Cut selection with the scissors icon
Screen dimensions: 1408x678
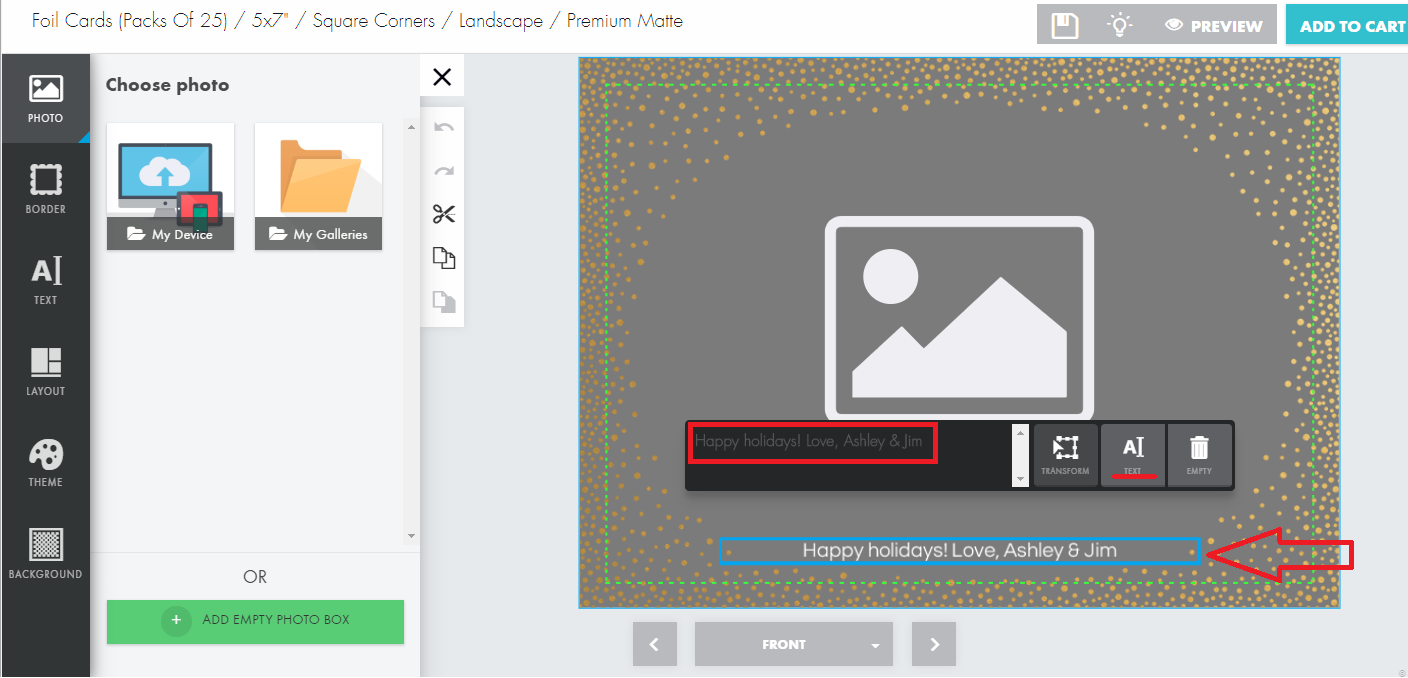(x=443, y=214)
